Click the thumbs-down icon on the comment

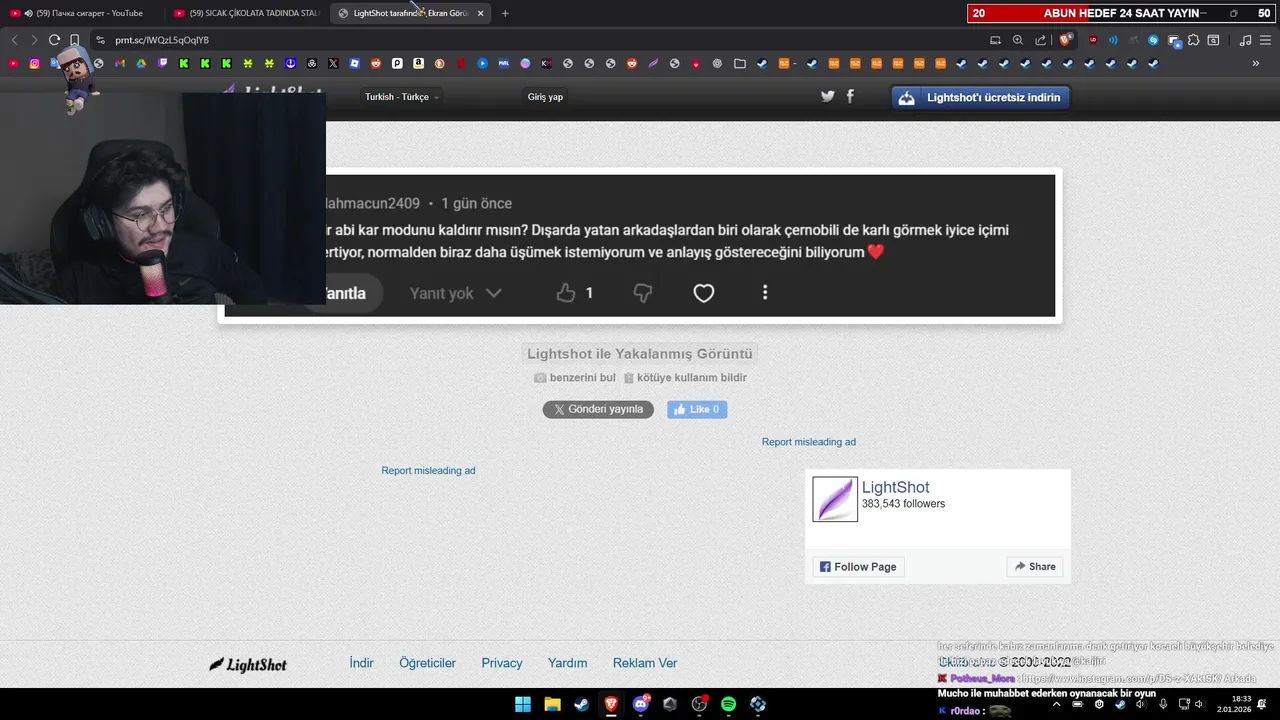643,292
